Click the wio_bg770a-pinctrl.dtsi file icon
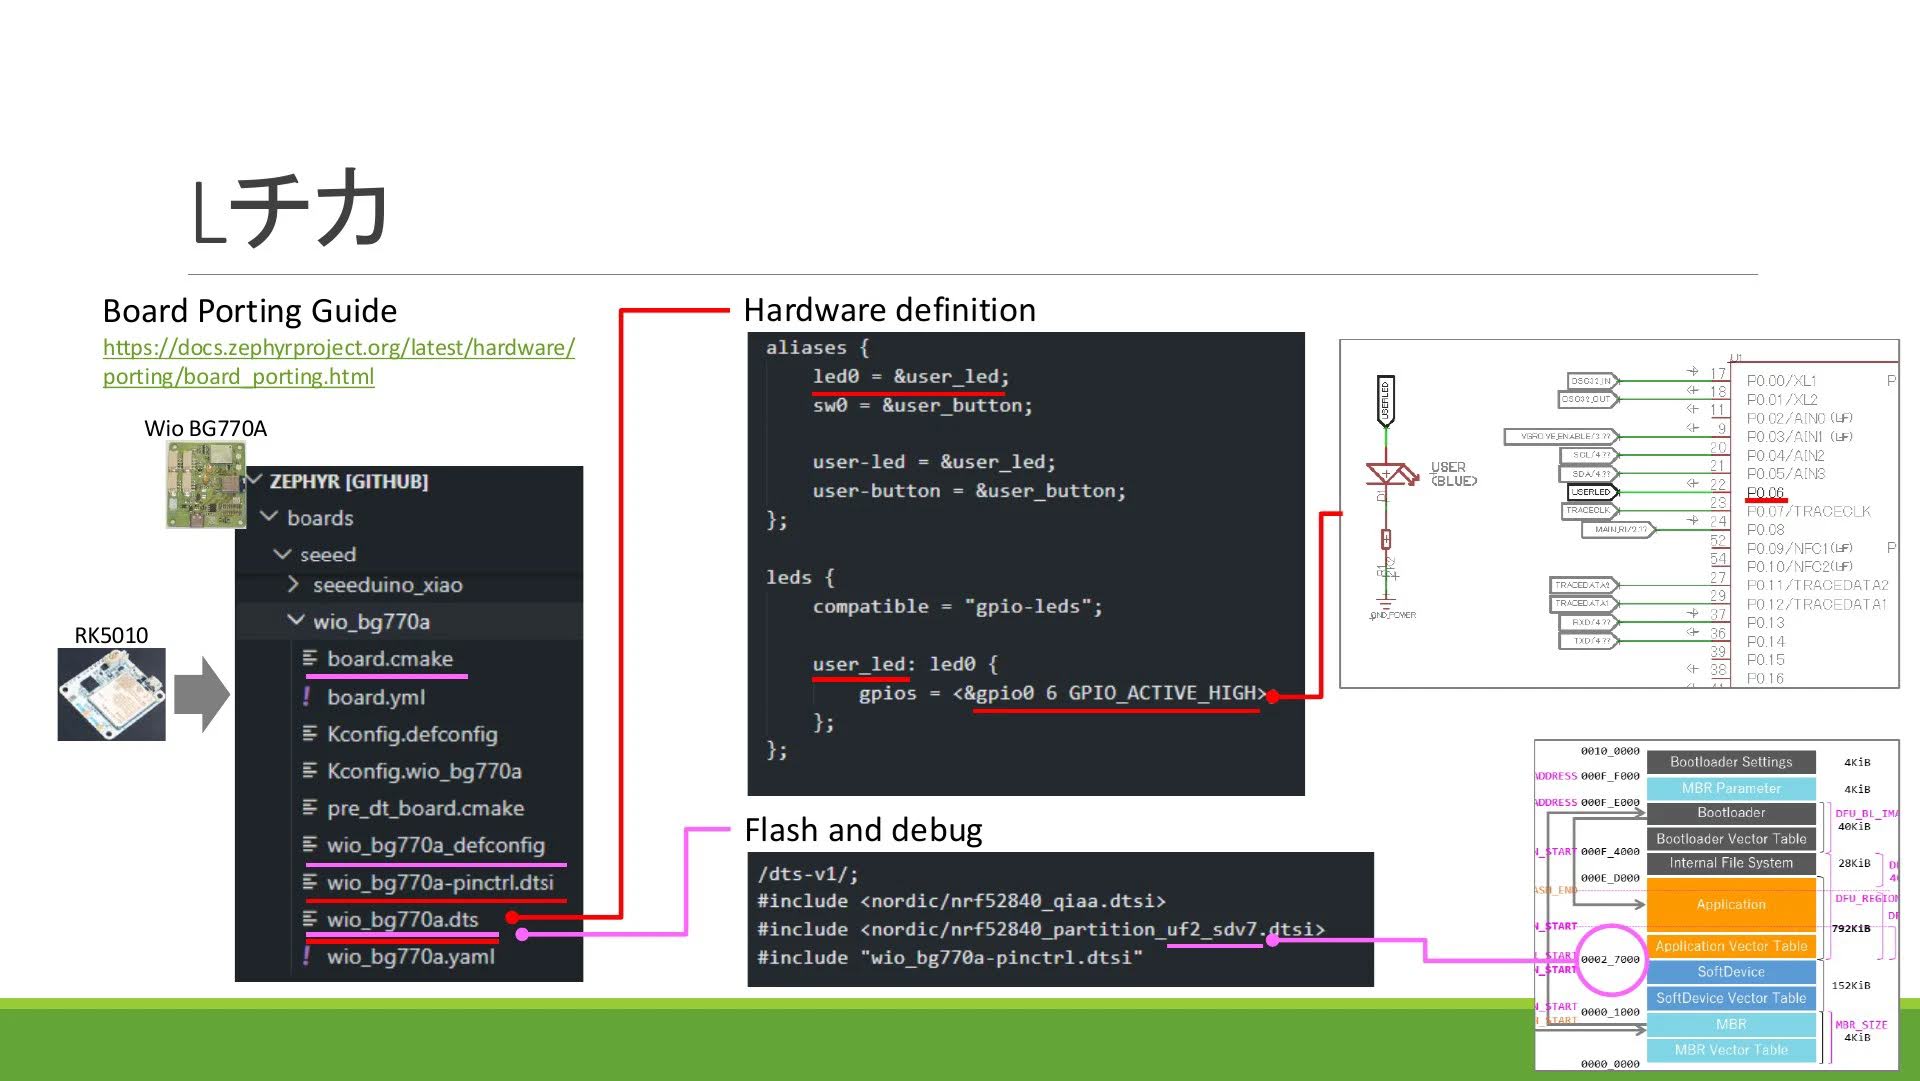Screen dimensions: 1920x1081 [310, 882]
